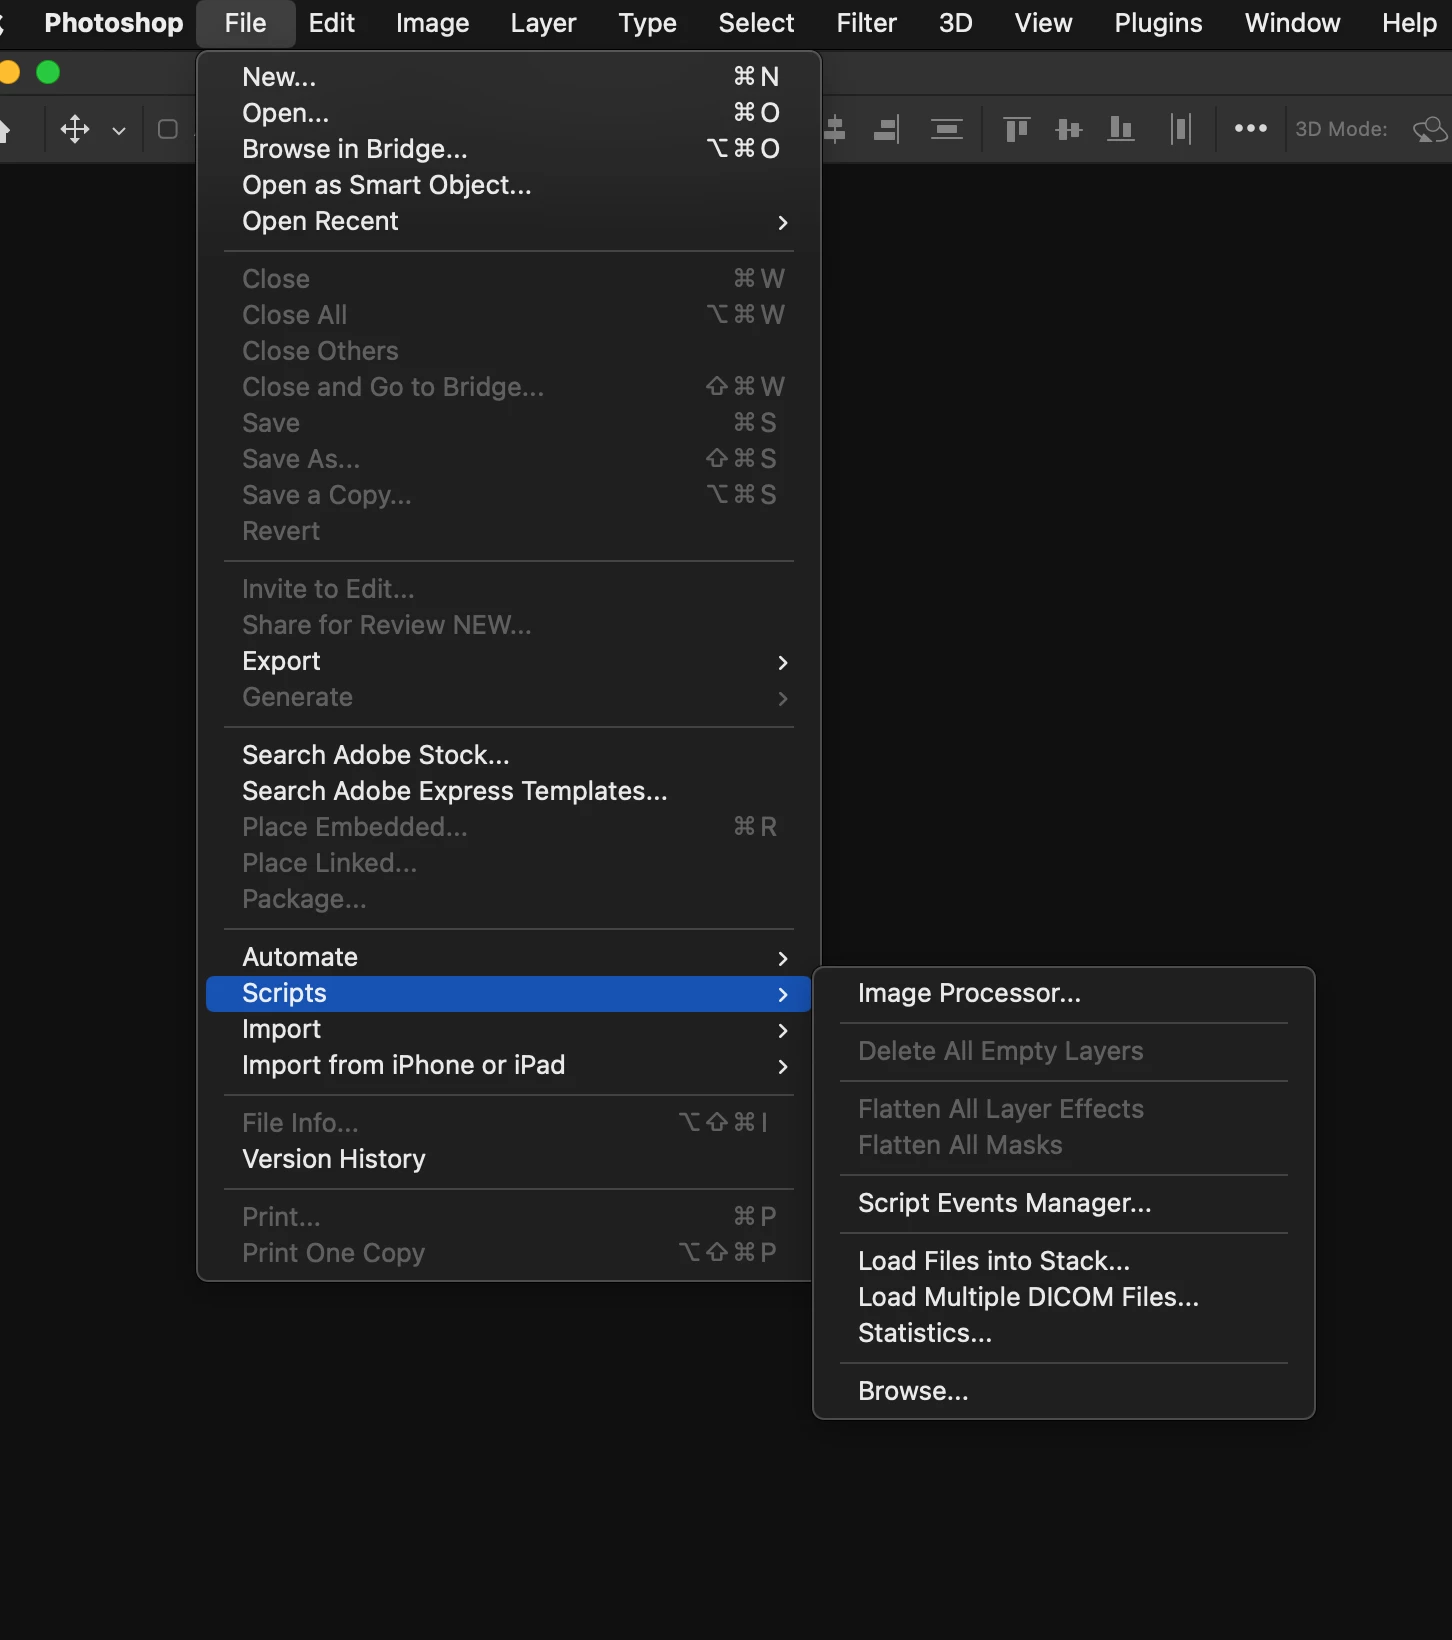The height and width of the screenshot is (1640, 1452).
Task: Open the Move tool preset picker chevron
Action: click(x=119, y=130)
